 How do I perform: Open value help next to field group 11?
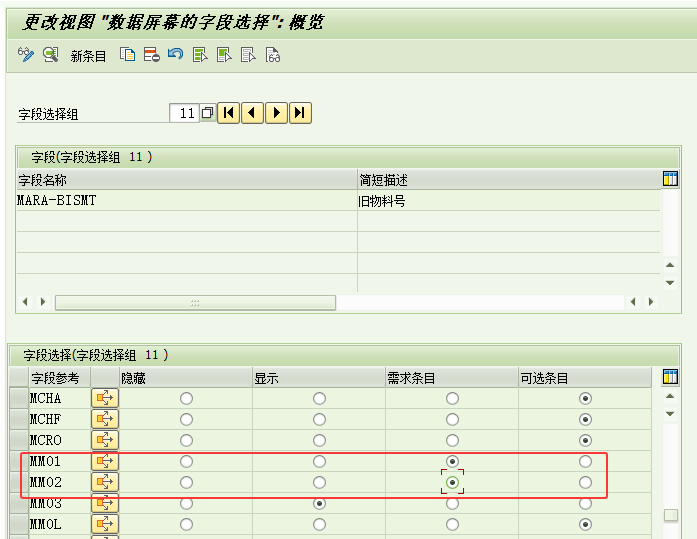click(x=207, y=113)
